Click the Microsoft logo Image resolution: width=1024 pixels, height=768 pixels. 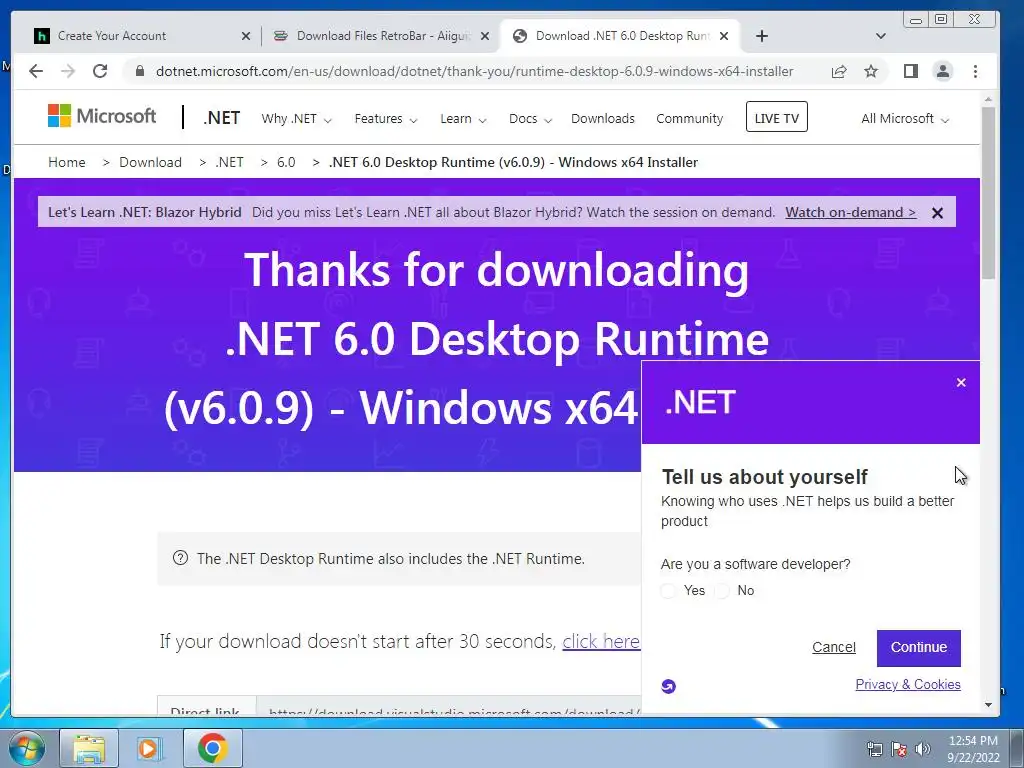coord(102,116)
